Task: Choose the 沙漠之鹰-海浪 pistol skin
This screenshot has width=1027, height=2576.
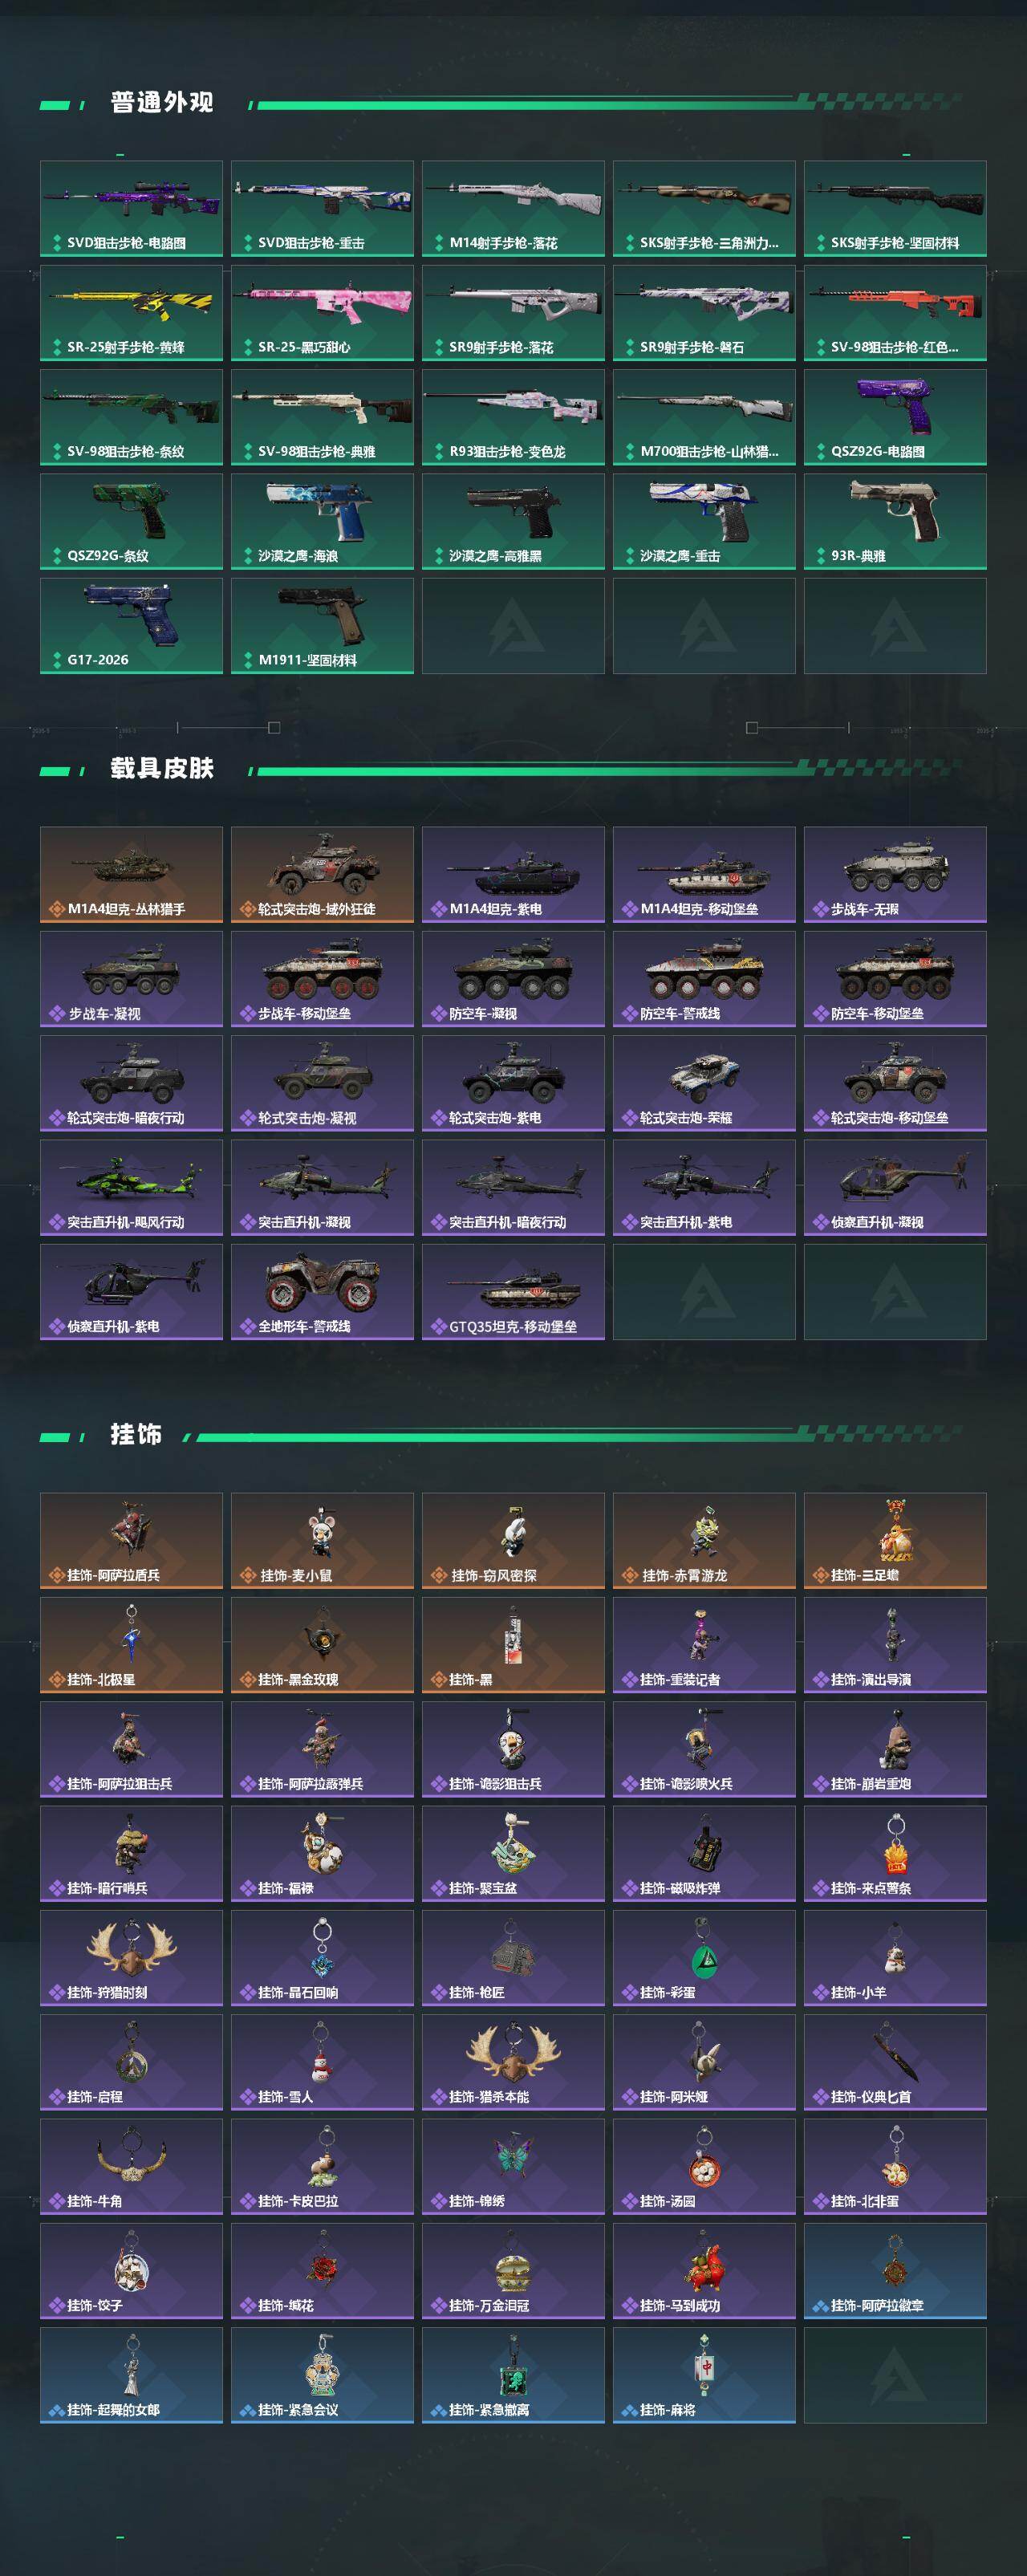Action: 322,521
